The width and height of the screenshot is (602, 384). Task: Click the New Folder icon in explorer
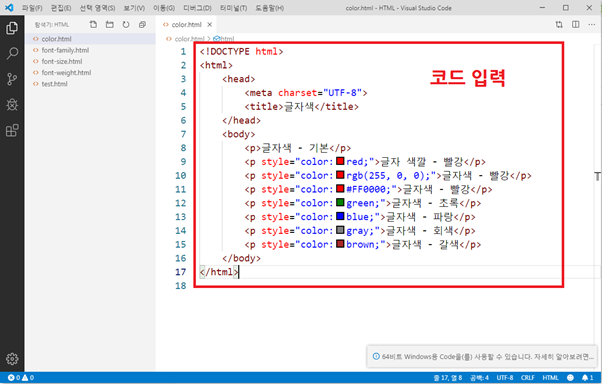(x=110, y=25)
